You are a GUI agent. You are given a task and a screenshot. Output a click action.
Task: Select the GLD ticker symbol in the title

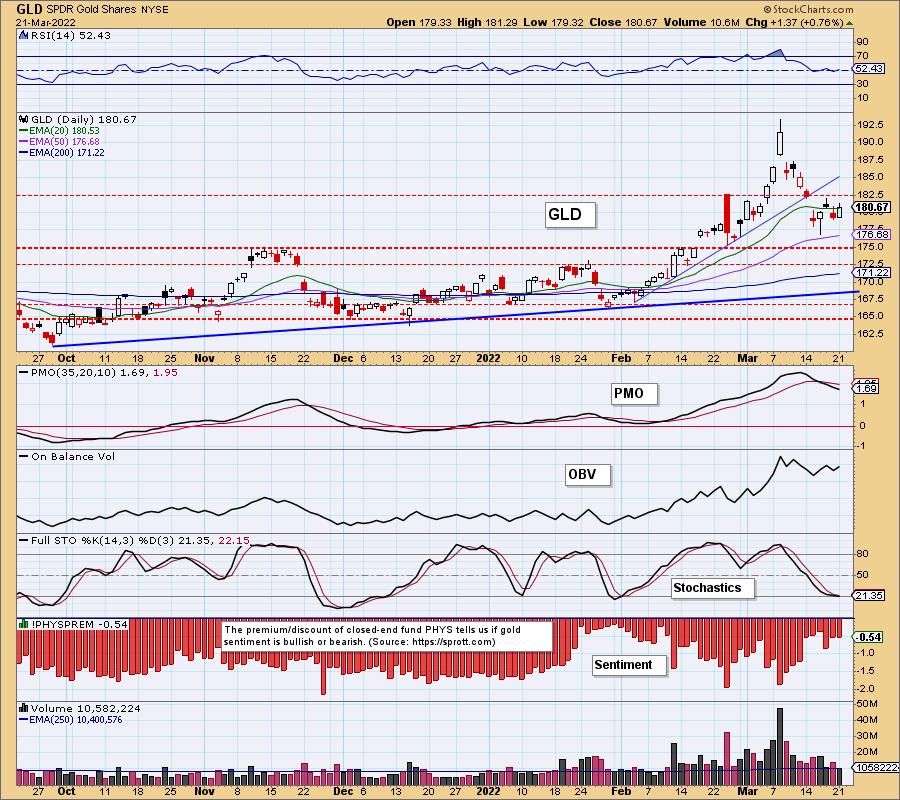[x=29, y=9]
